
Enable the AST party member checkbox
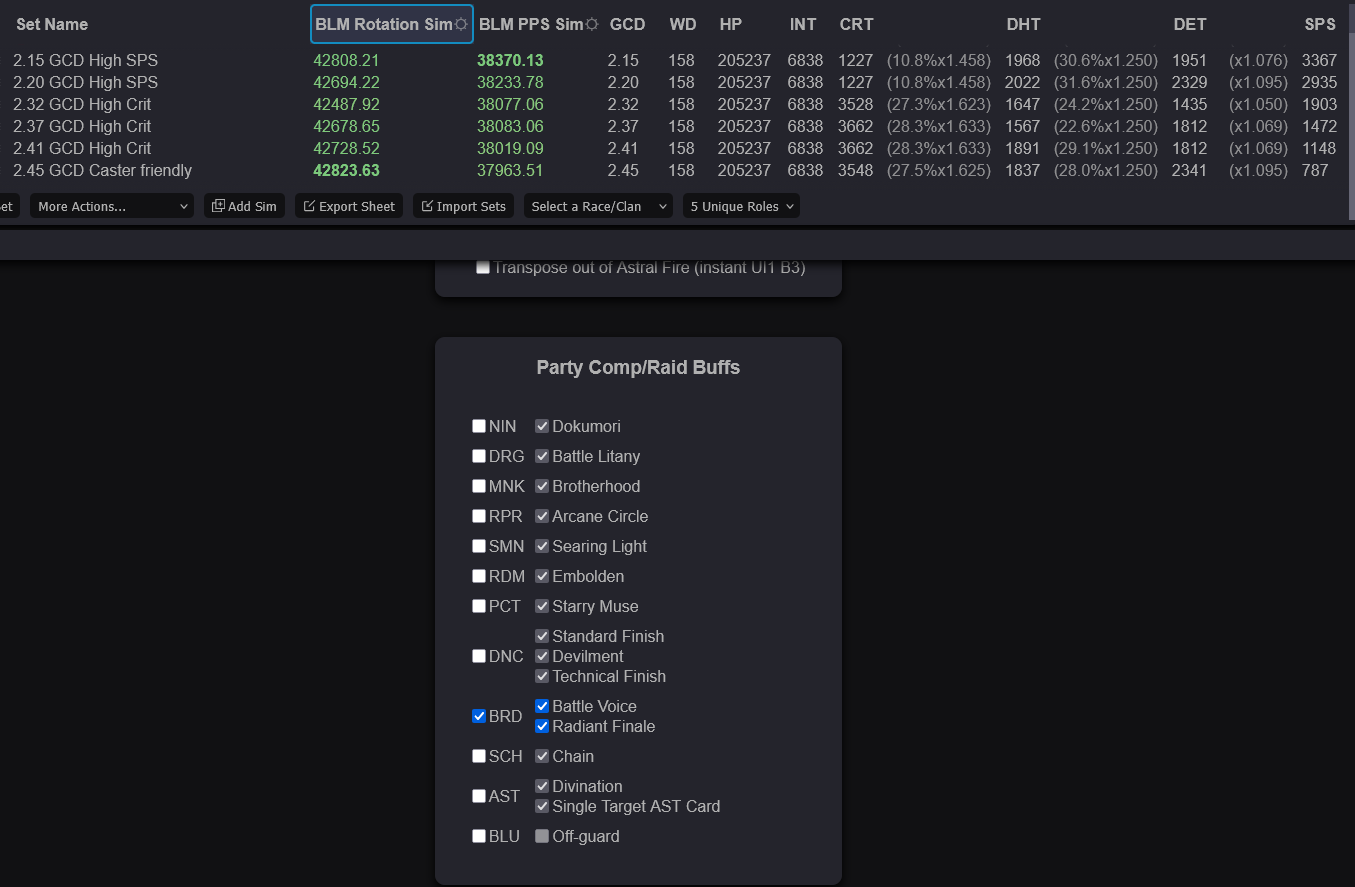coord(479,796)
